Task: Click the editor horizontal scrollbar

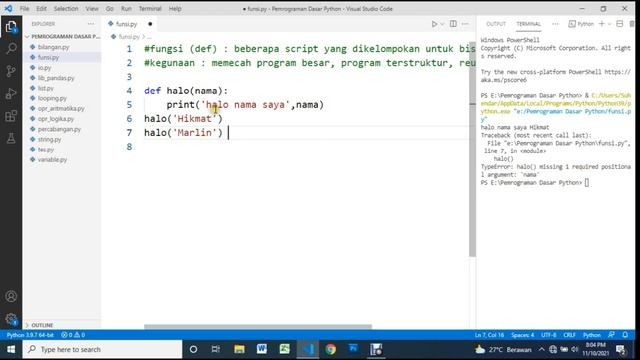Action: click(258, 327)
